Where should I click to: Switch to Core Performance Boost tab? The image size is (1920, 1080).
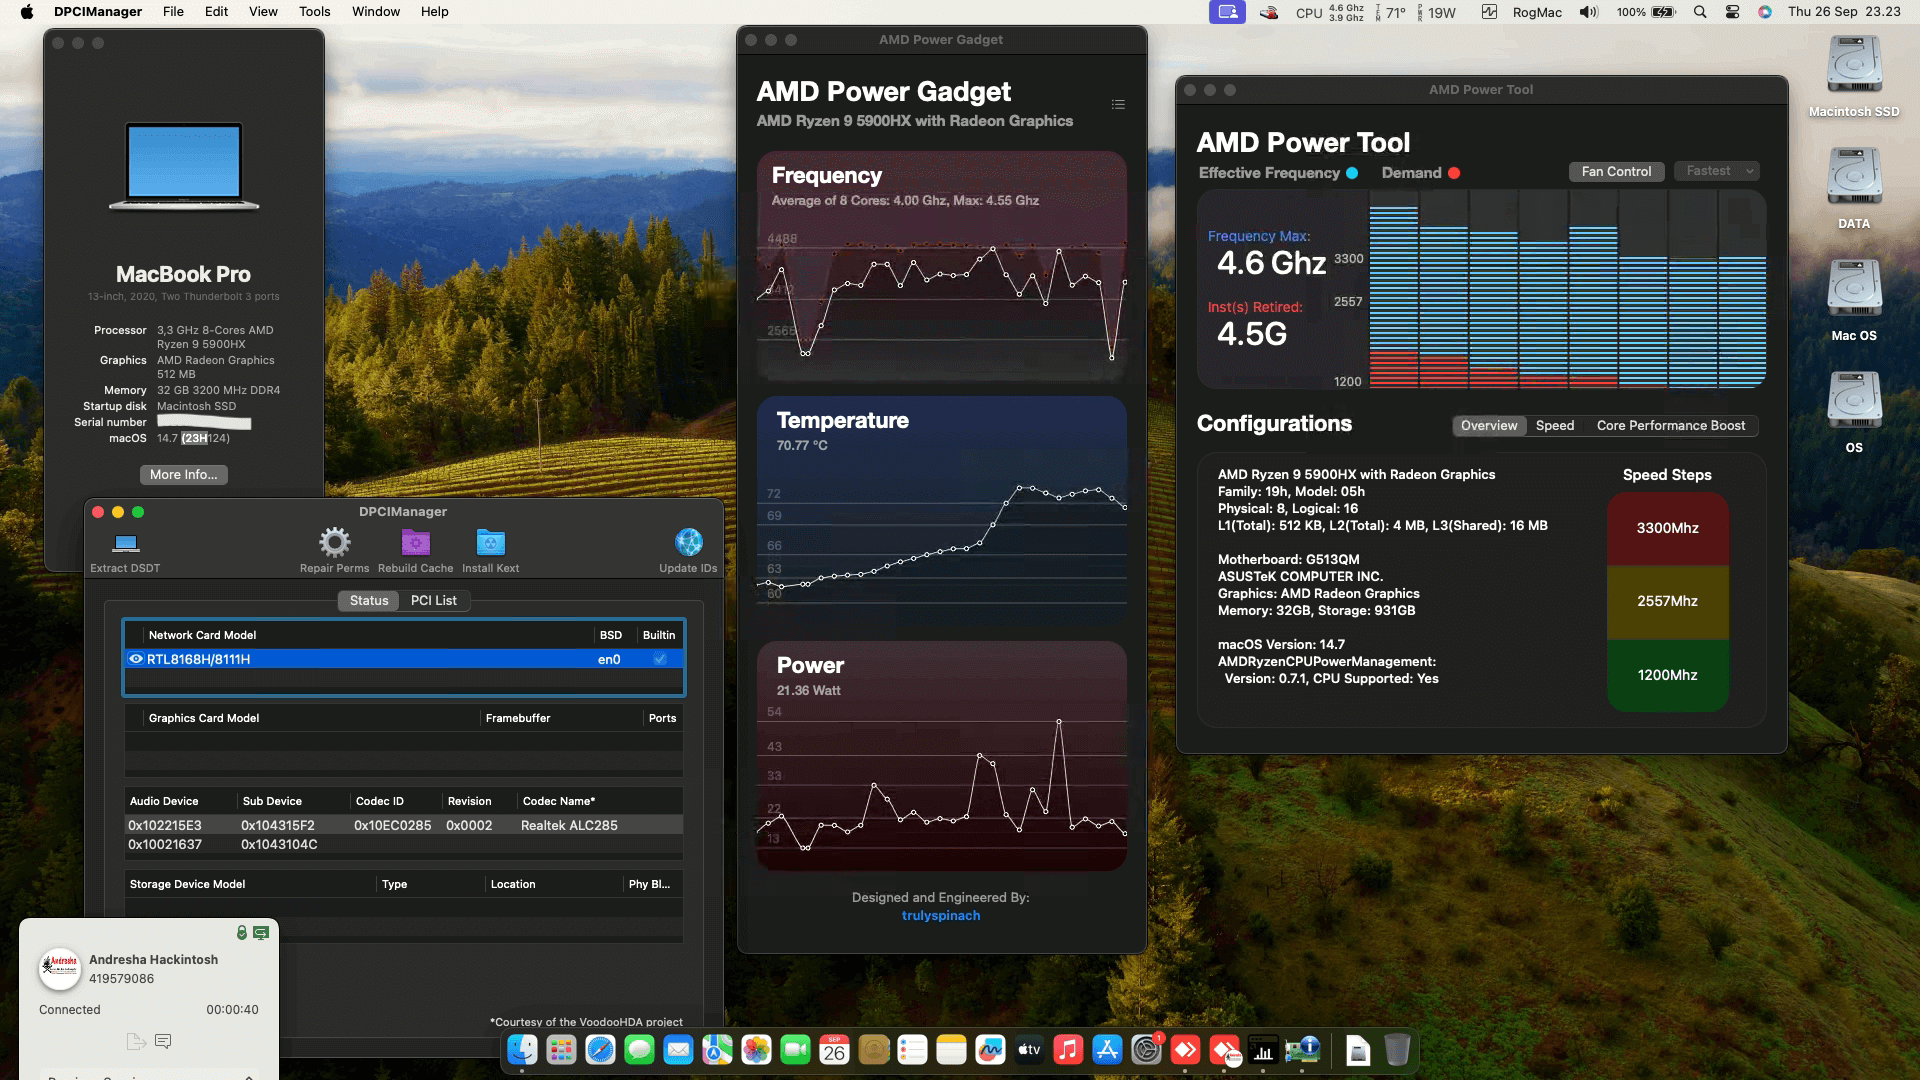point(1671,425)
